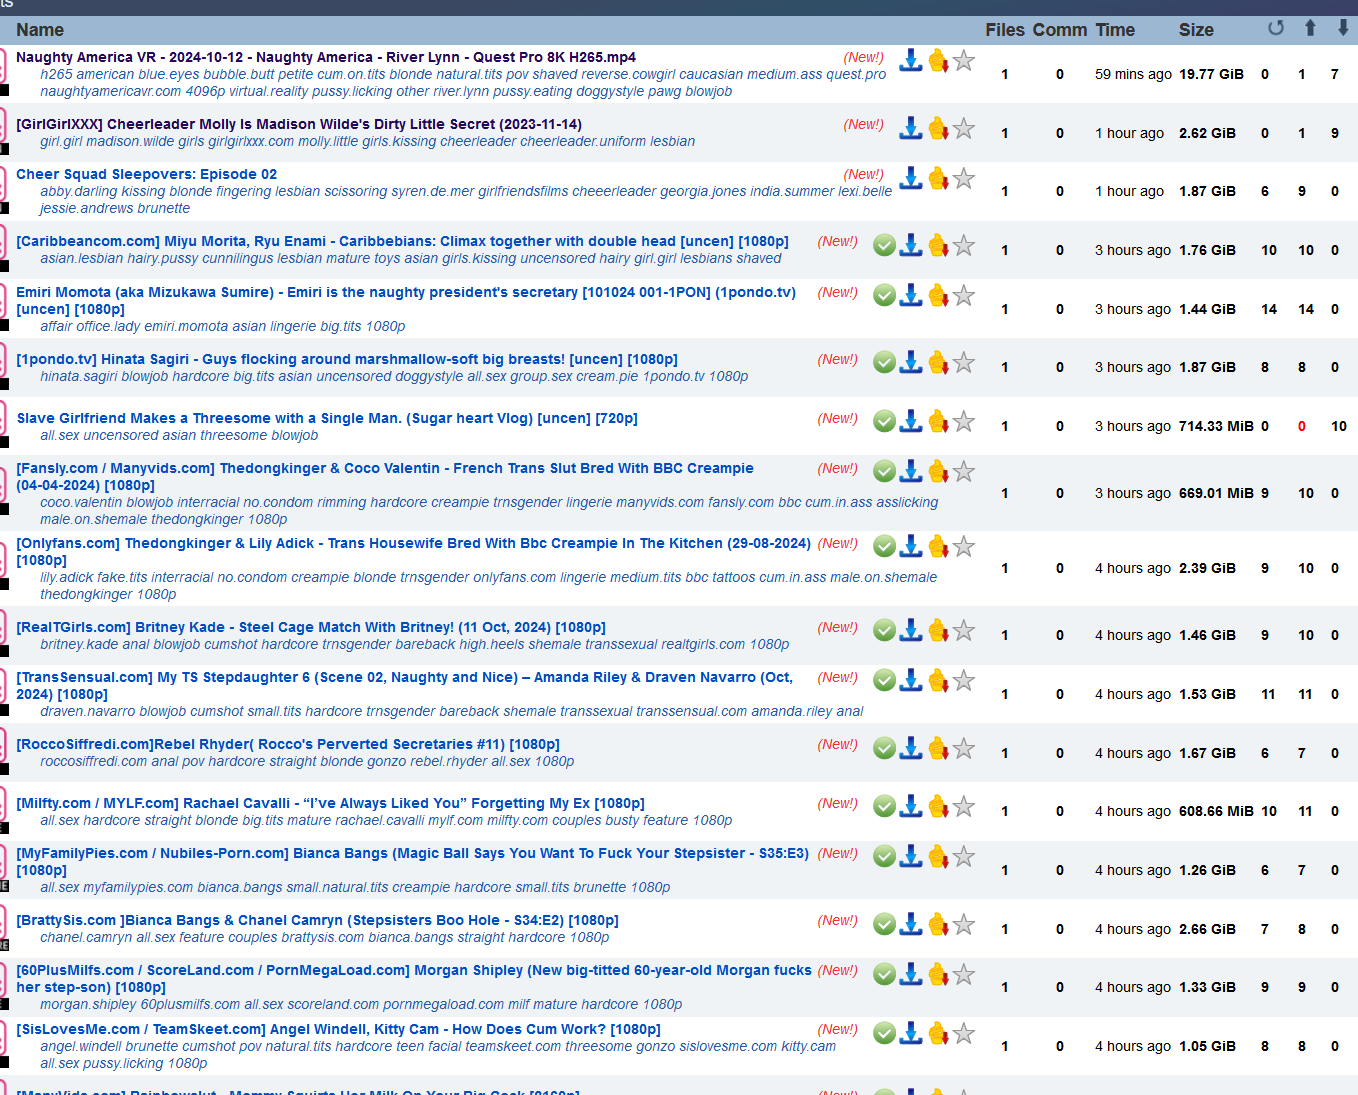This screenshot has height=1095, width=1358.
Task: Sort torrents by Size column
Action: 1196,30
